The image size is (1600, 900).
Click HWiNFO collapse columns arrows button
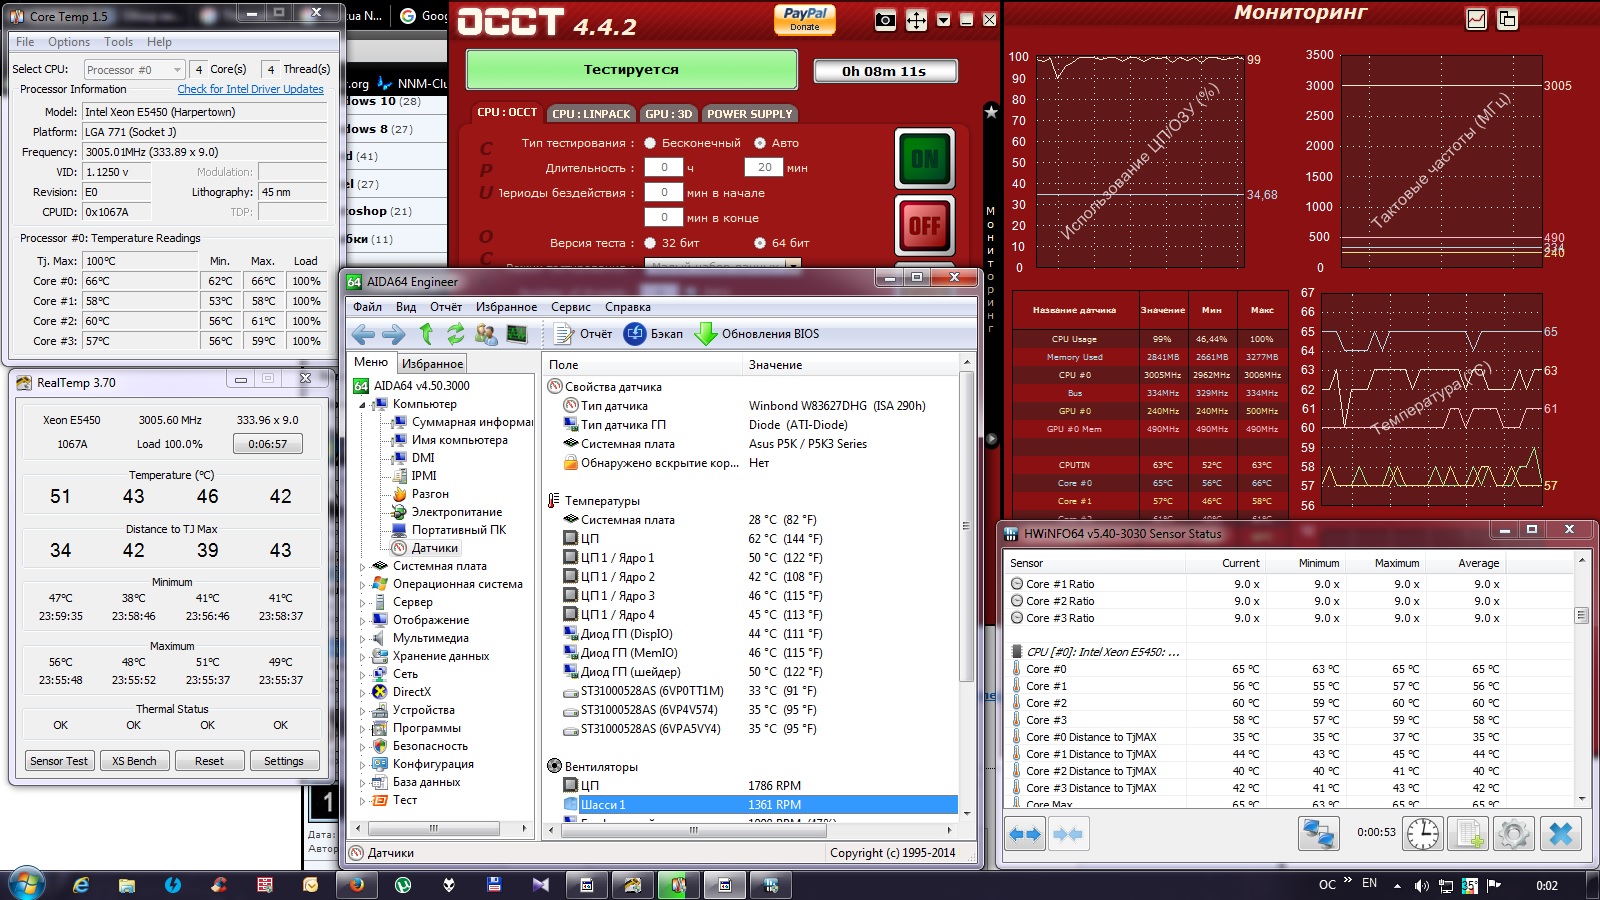click(x=1067, y=834)
